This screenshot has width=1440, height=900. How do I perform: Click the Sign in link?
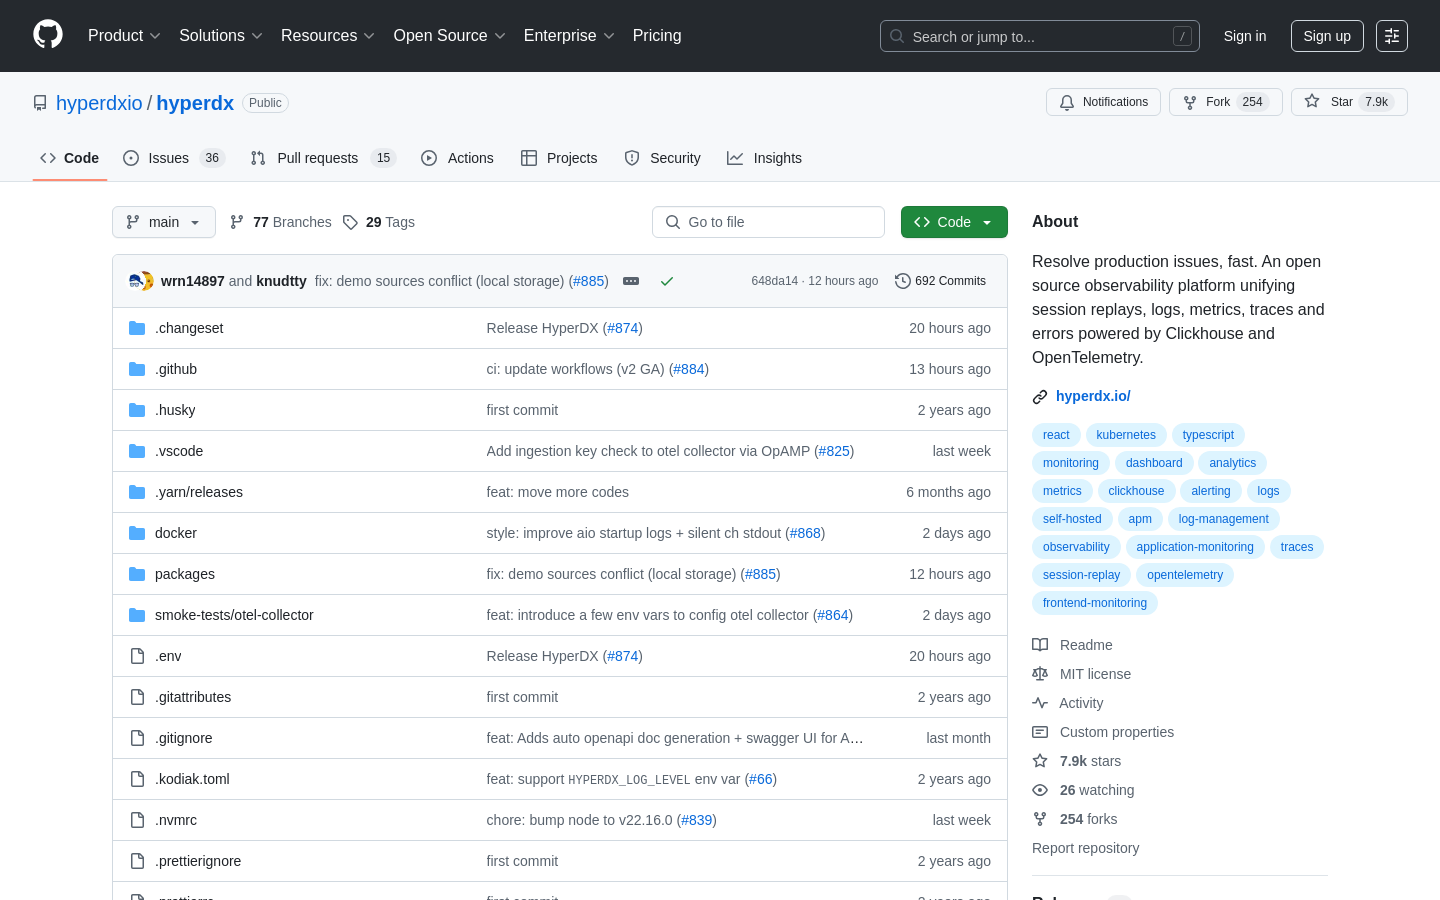(x=1245, y=36)
